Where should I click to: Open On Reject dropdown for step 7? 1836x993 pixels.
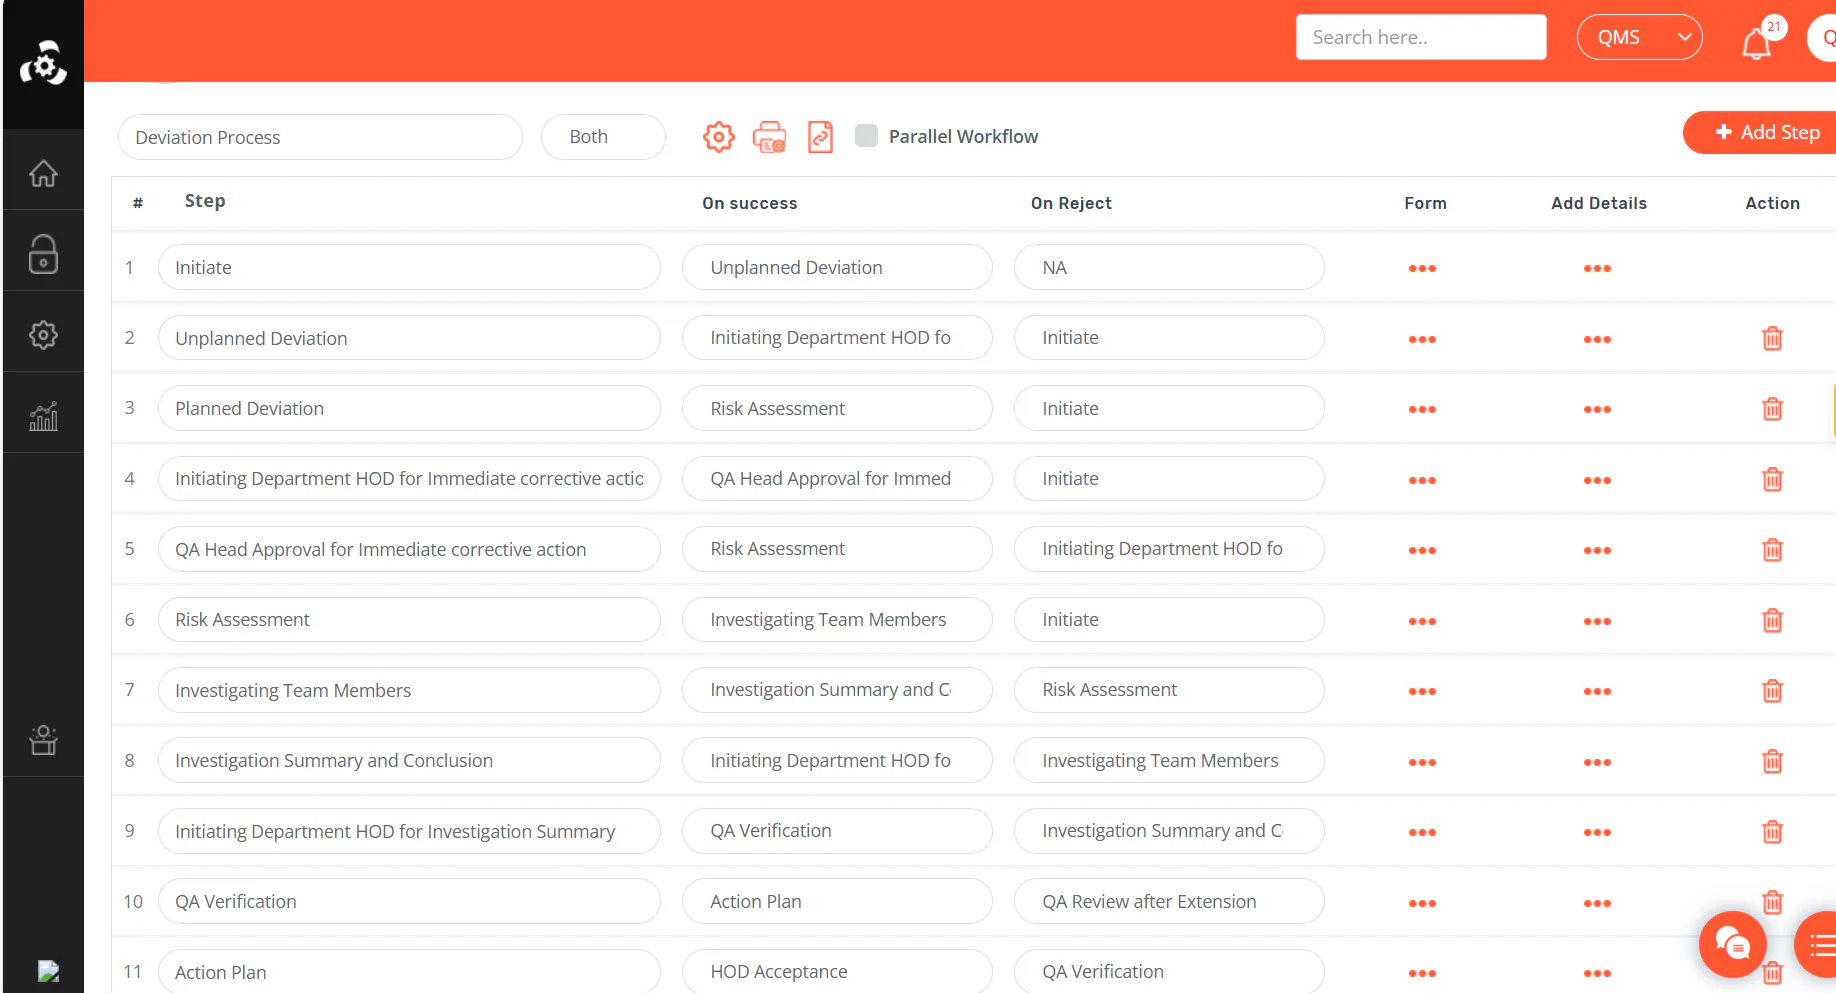click(x=1169, y=690)
